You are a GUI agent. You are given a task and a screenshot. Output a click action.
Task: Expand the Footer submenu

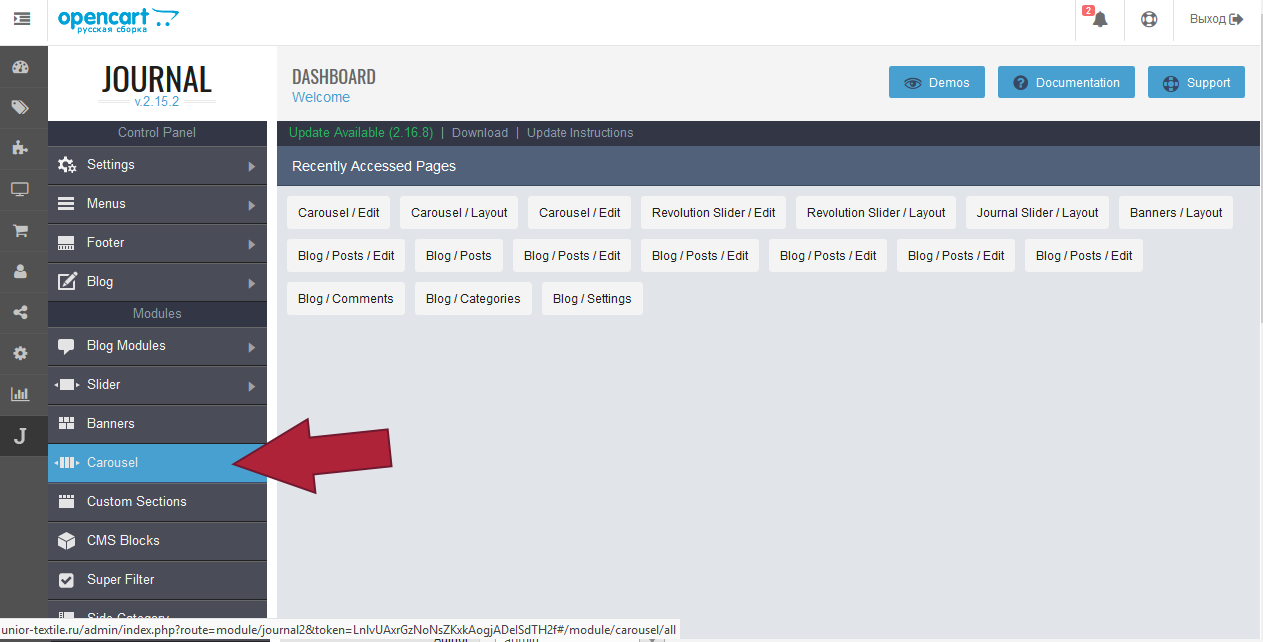(x=157, y=244)
